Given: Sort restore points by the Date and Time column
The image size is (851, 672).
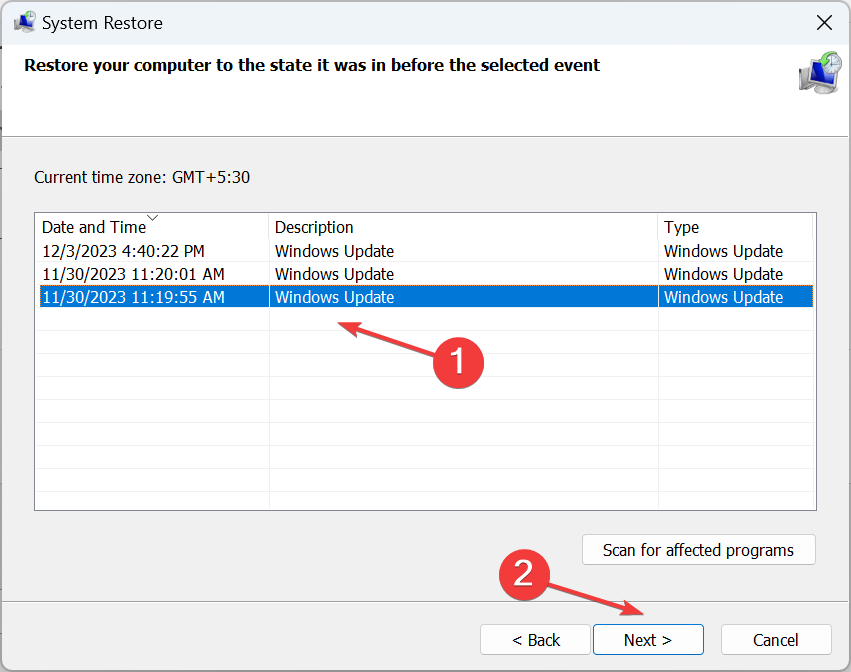Looking at the screenshot, I should pos(94,227).
